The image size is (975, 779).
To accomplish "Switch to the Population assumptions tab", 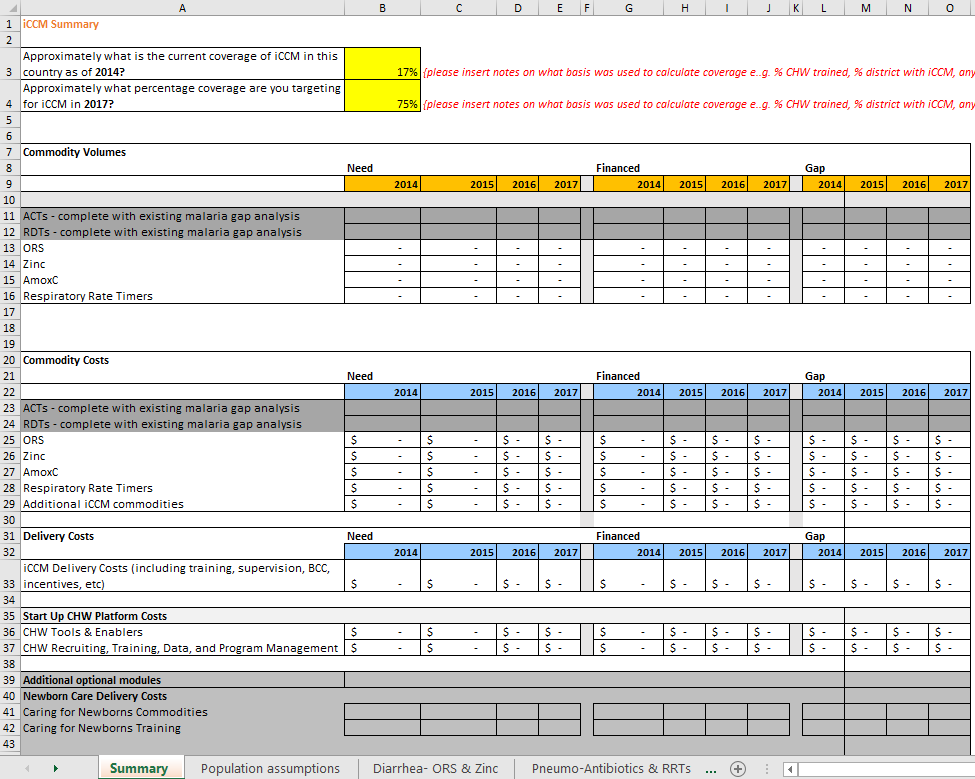I will [x=270, y=768].
